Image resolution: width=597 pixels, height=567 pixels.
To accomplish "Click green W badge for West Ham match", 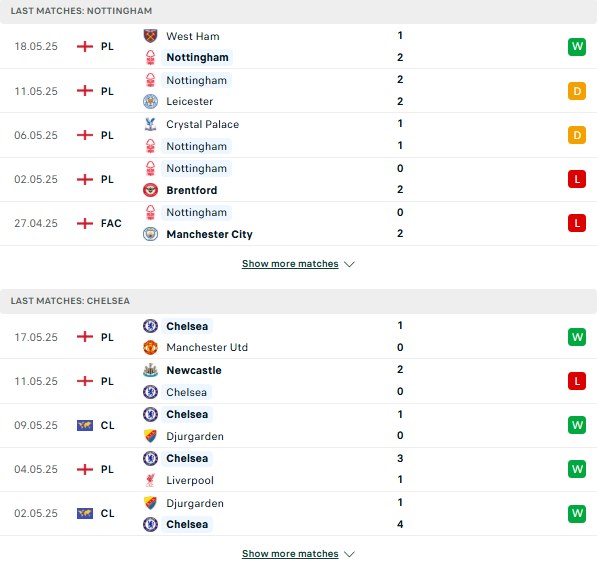I will 577,46.
